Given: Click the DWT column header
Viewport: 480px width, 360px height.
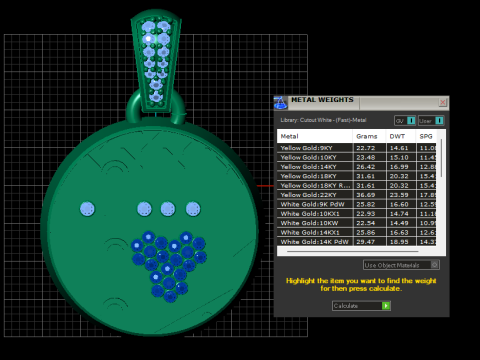Looking at the screenshot, I should (401, 136).
